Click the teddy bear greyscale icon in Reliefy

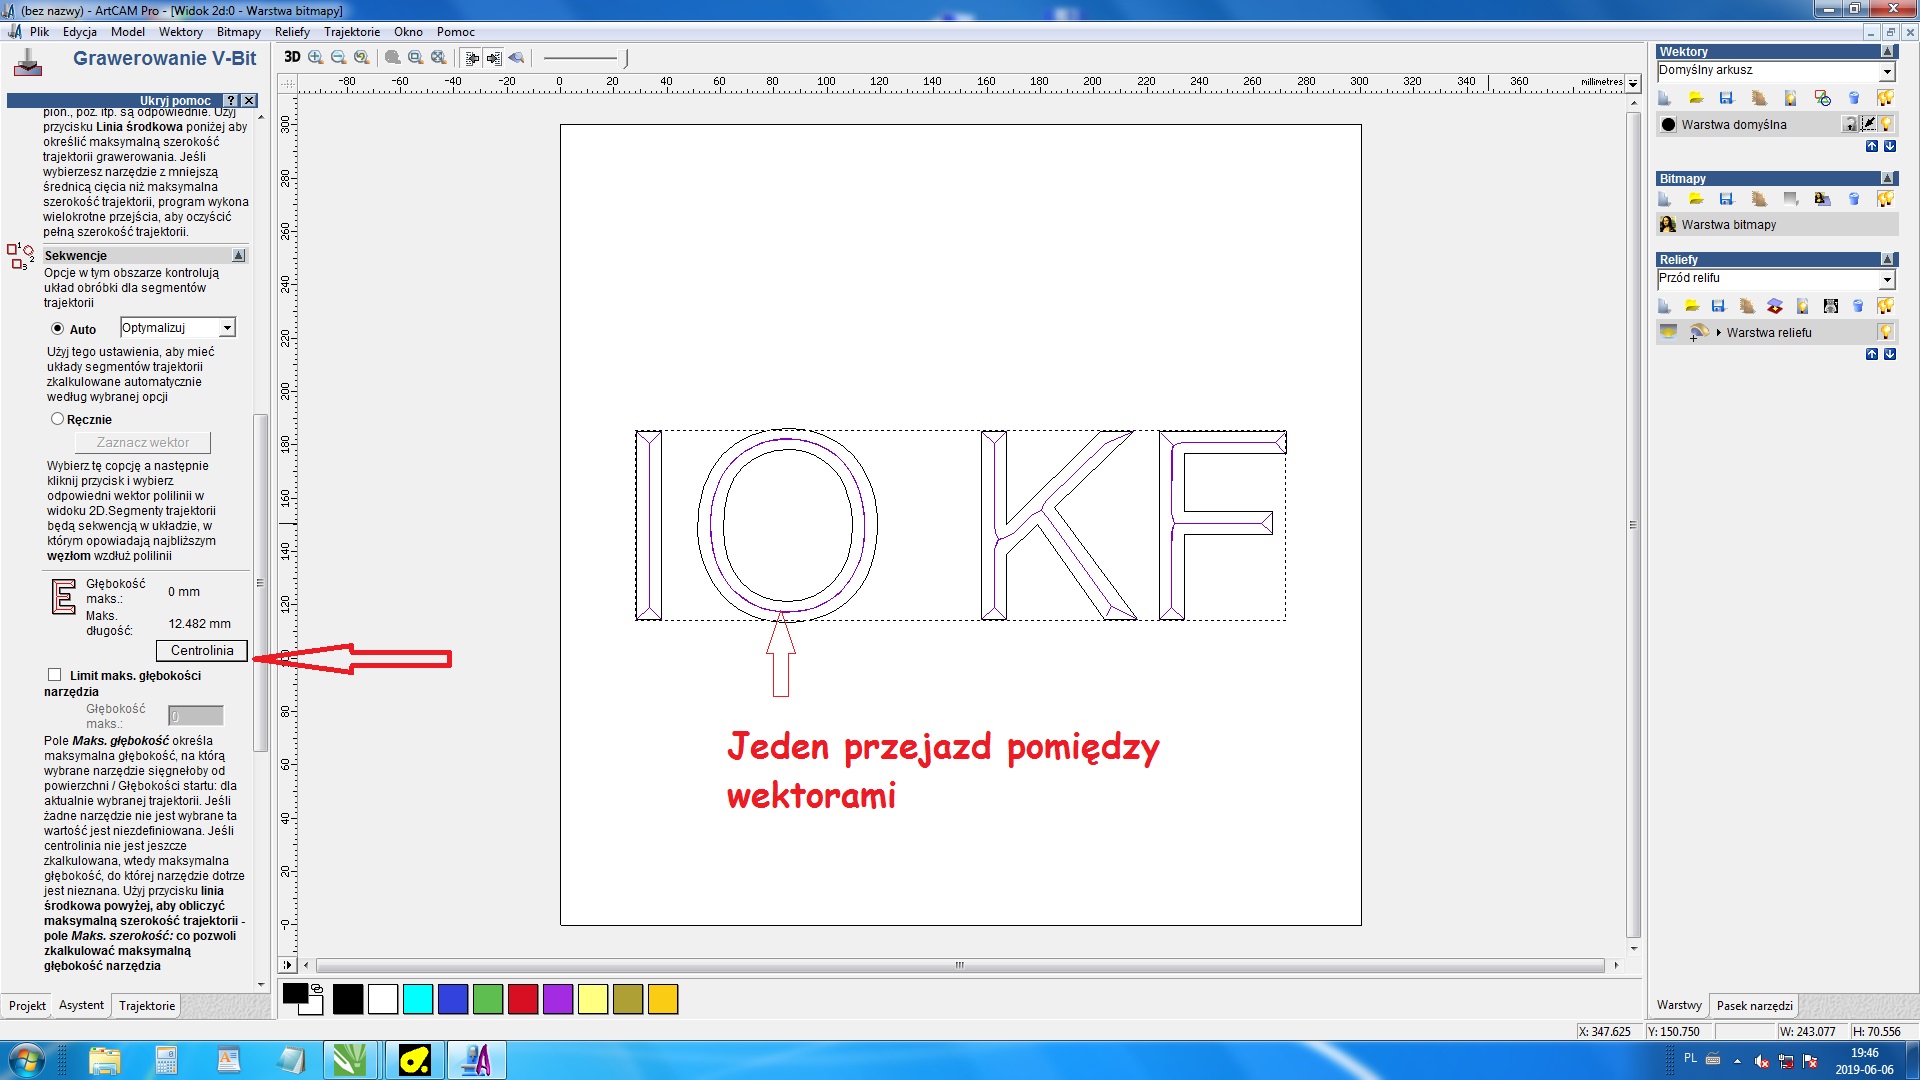[1831, 306]
